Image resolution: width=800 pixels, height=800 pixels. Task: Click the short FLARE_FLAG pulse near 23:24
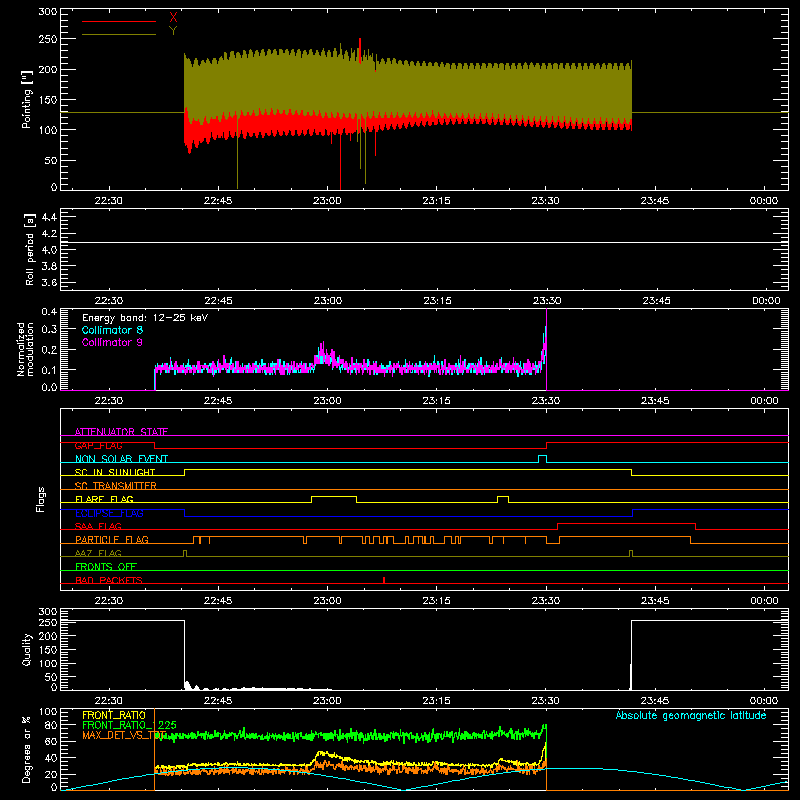[x=503, y=498]
